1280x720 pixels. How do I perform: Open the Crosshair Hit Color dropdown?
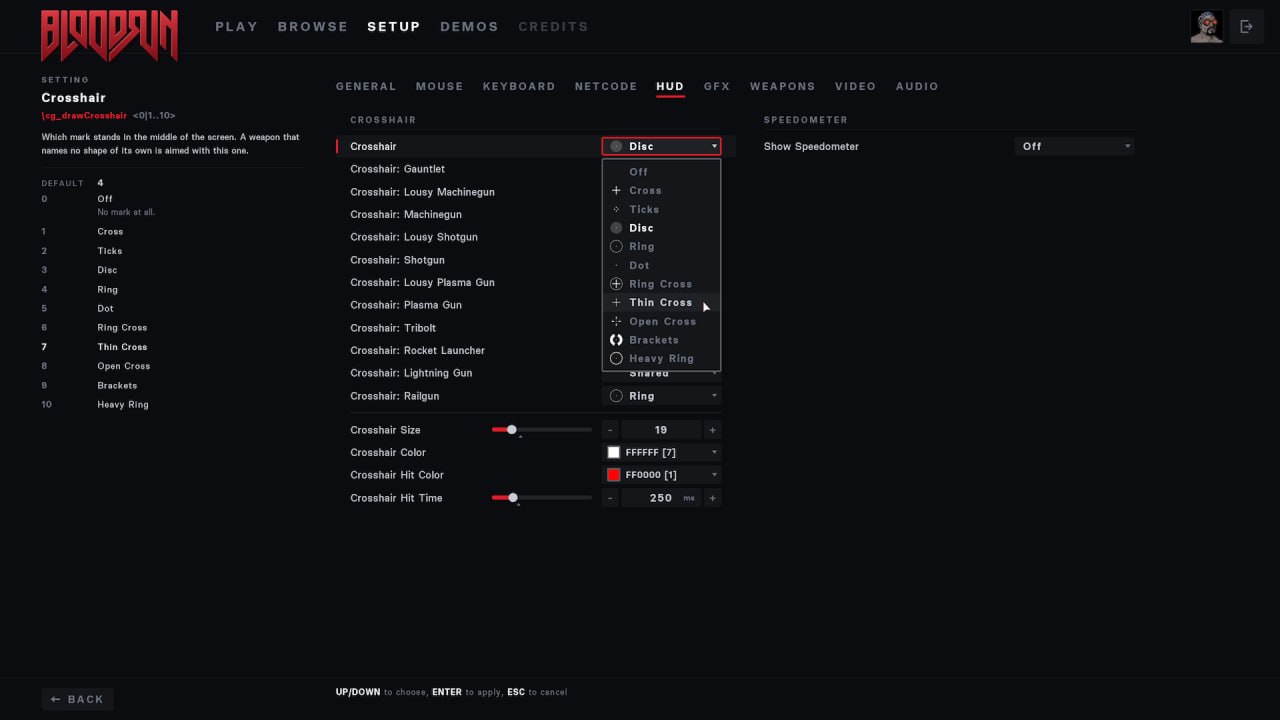(x=661, y=475)
